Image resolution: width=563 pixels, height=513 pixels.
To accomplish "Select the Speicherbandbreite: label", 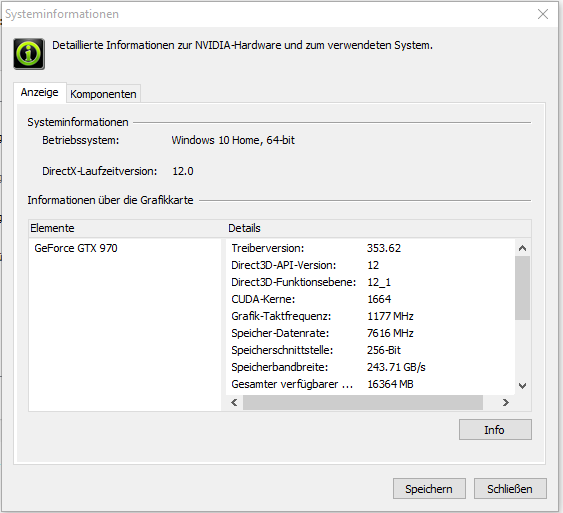I will coord(280,367).
